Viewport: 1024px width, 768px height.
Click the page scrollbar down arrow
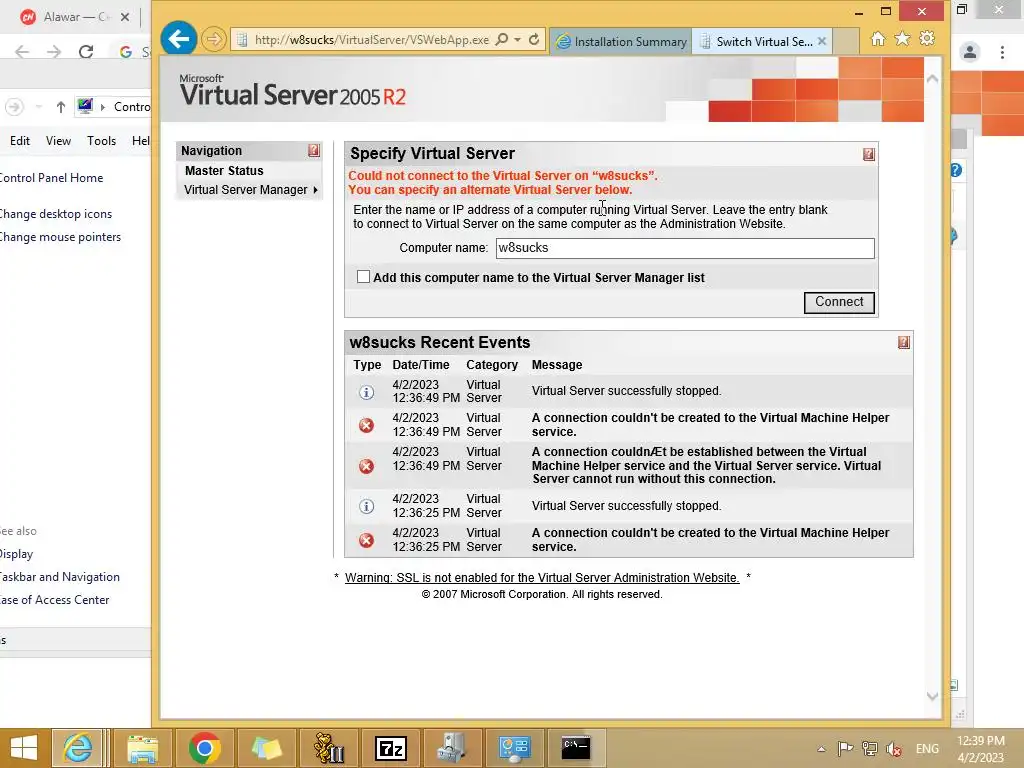coord(933,696)
